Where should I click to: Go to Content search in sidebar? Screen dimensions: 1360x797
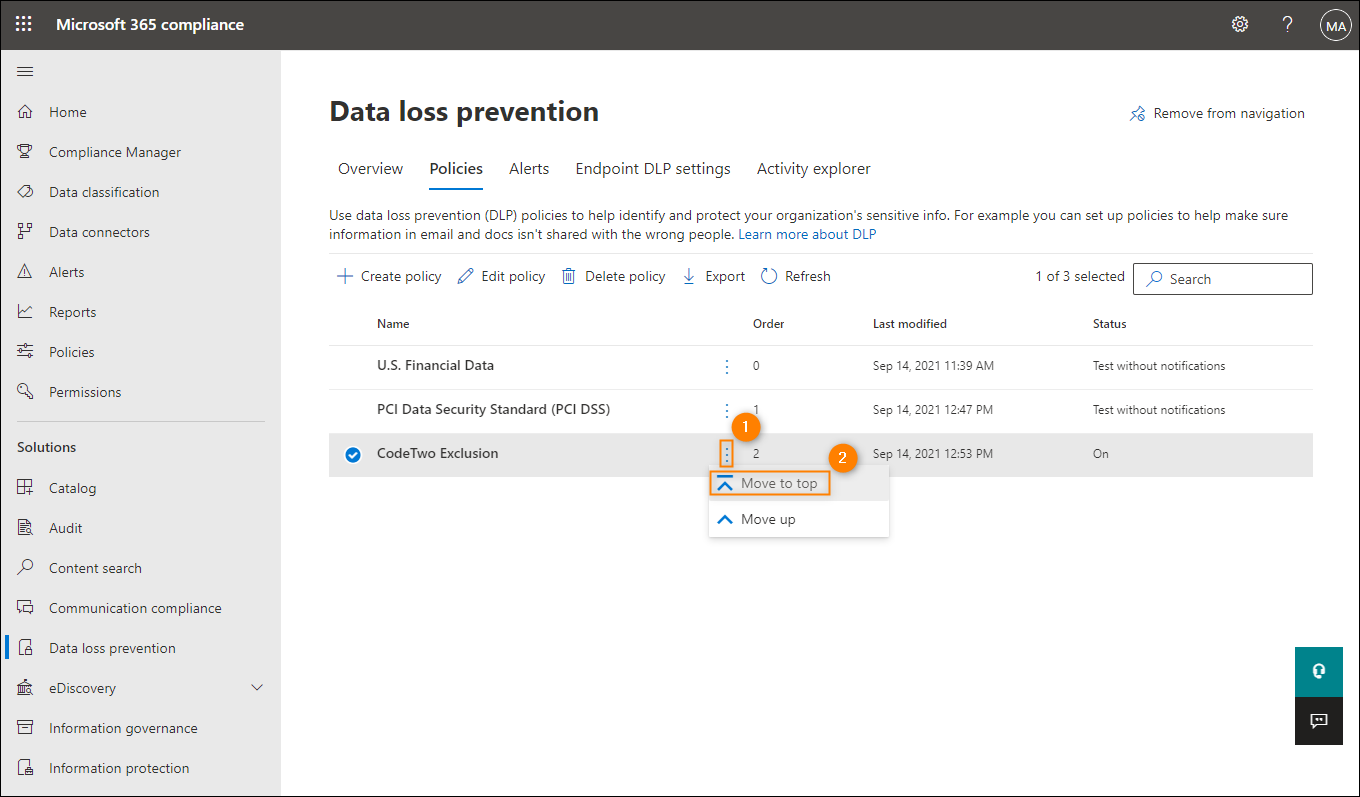[95, 568]
